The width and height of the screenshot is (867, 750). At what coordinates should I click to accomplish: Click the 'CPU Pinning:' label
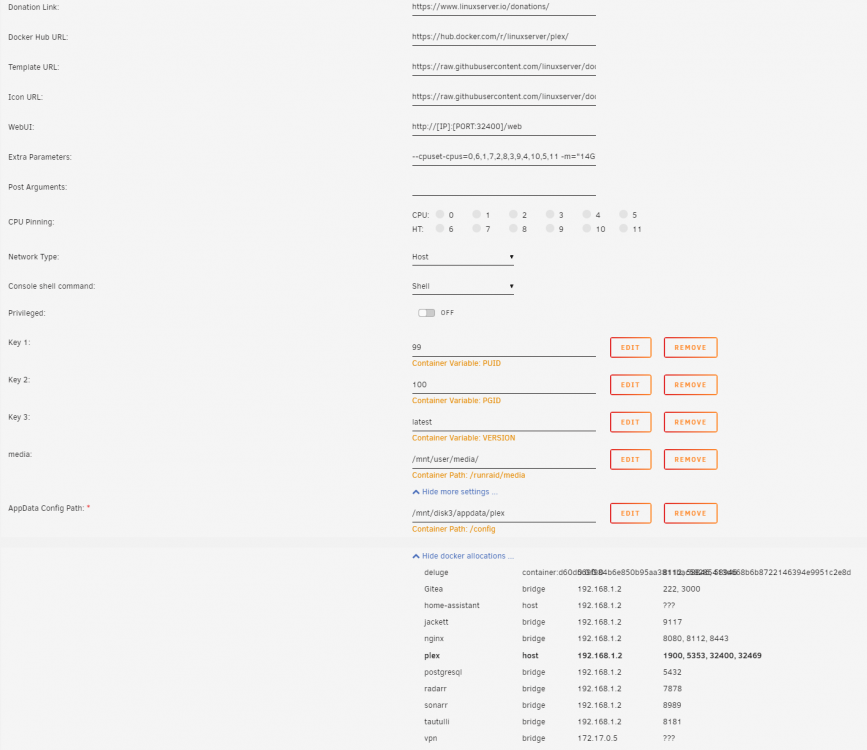[31, 222]
